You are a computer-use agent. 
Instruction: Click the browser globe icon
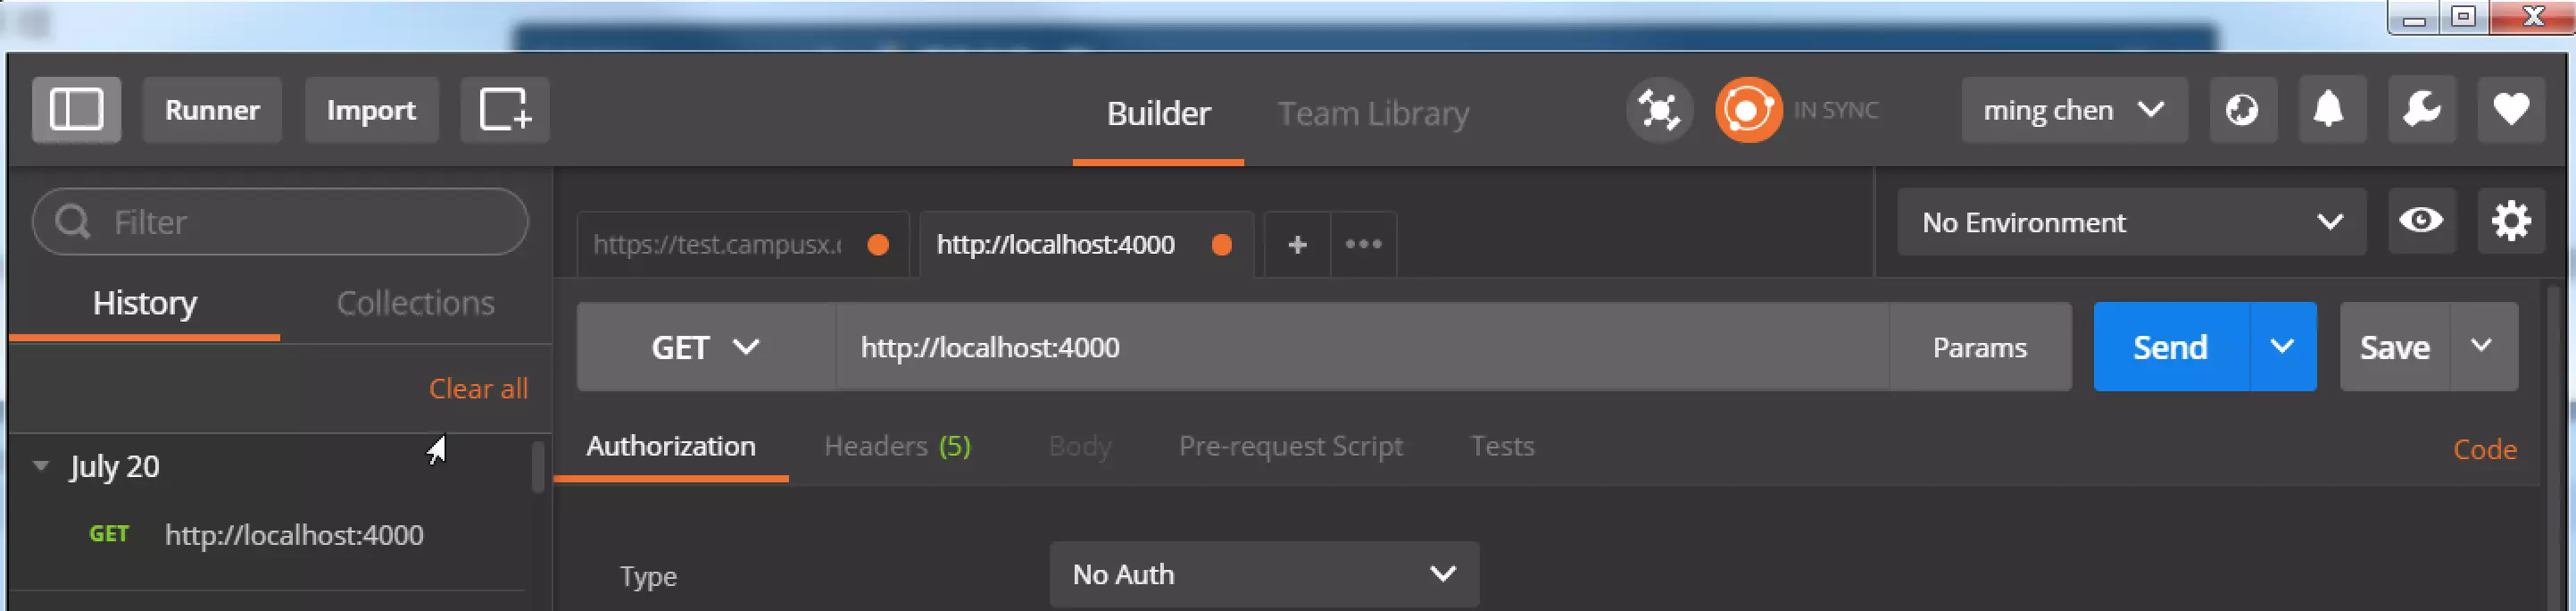point(2242,110)
